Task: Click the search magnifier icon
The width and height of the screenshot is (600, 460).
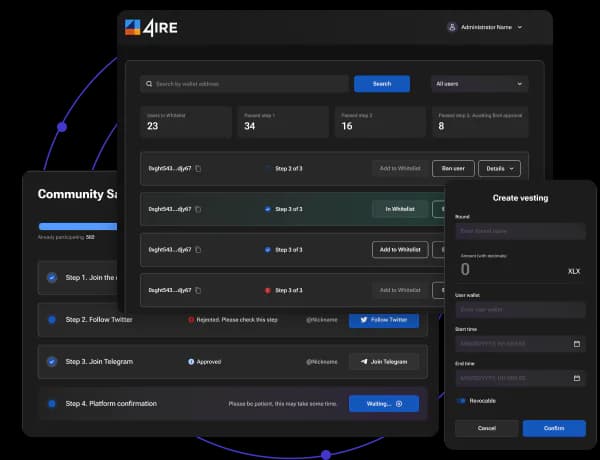Action: coord(149,84)
